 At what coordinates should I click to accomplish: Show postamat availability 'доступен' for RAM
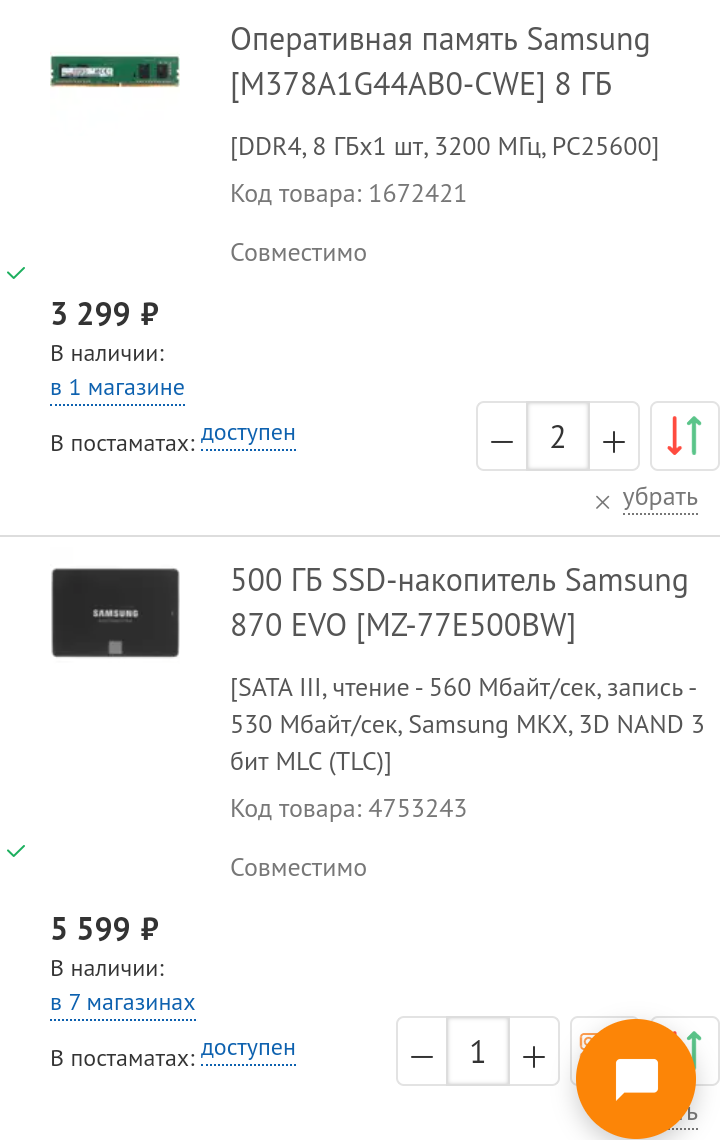(248, 434)
